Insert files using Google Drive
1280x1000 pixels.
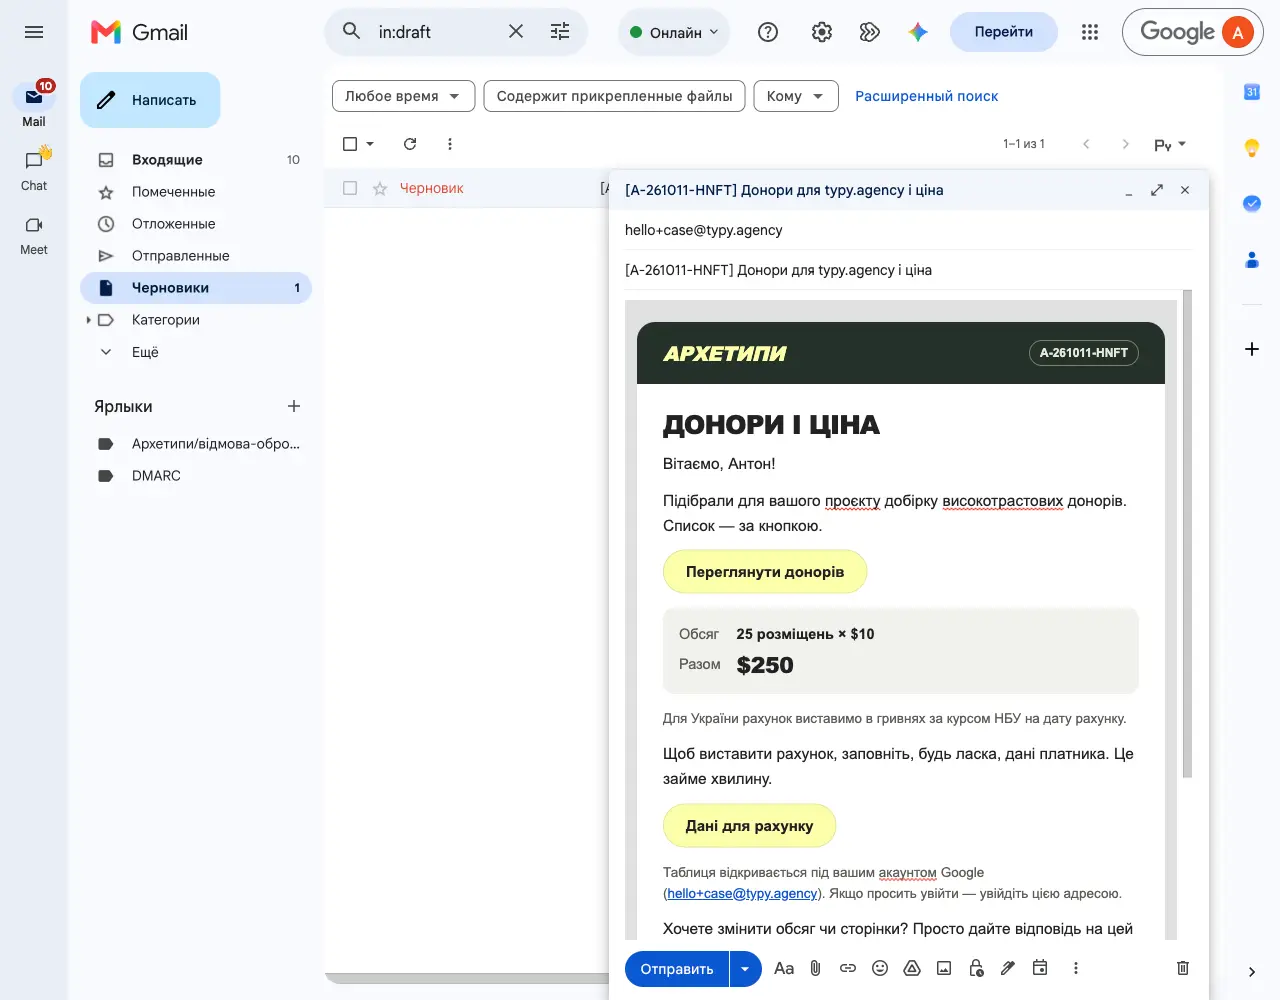(x=912, y=968)
